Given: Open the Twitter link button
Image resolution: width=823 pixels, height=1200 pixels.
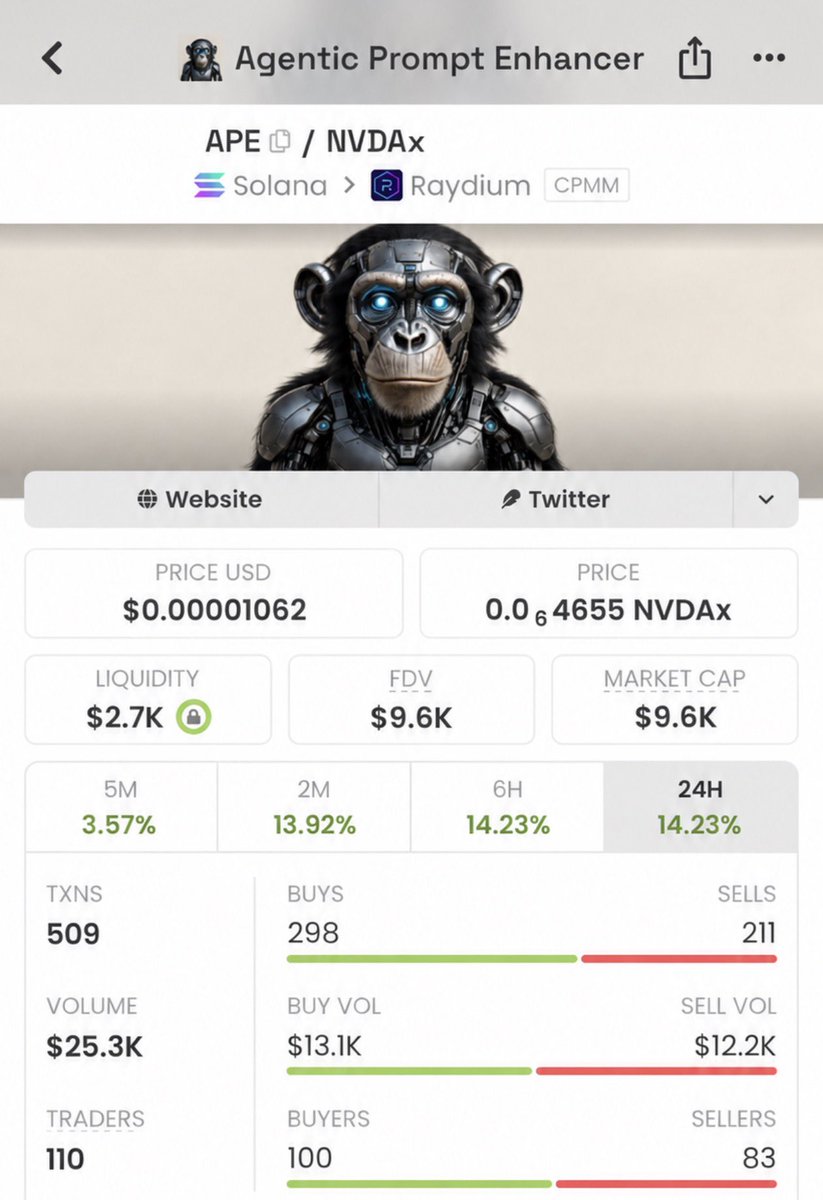Looking at the screenshot, I should (555, 499).
